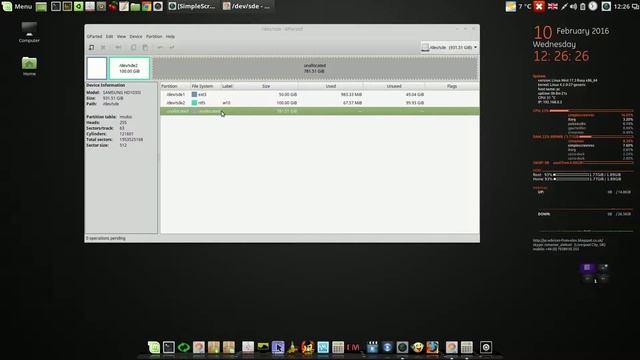Open the file manager folder icon in top panel
Screen dimensions: 640x360
[135, 7]
